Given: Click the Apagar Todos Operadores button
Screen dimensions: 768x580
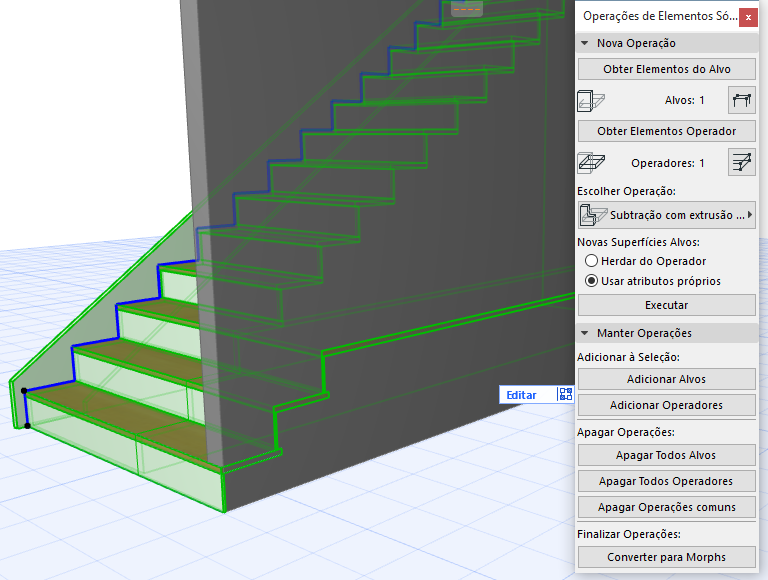Looking at the screenshot, I should (667, 481).
